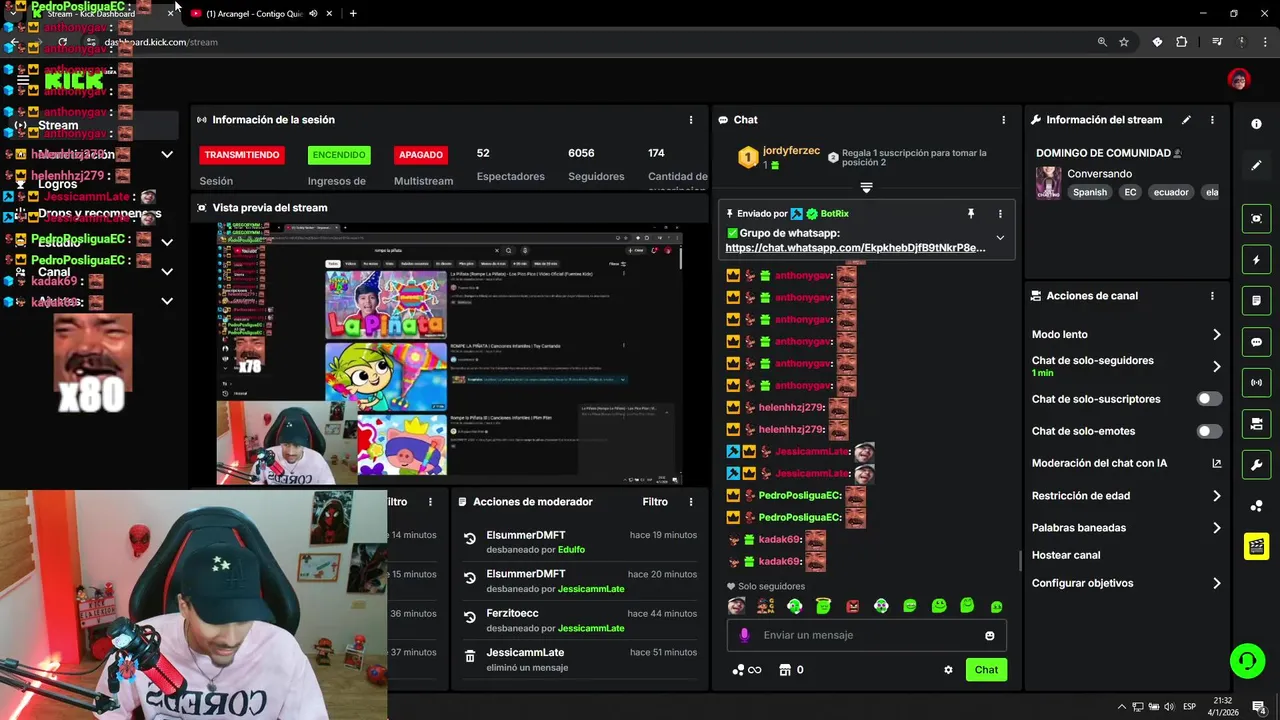Image resolution: width=1280 pixels, height=720 pixels.
Task: Toggle Chat de solo-emotes switch
Action: (1209, 431)
